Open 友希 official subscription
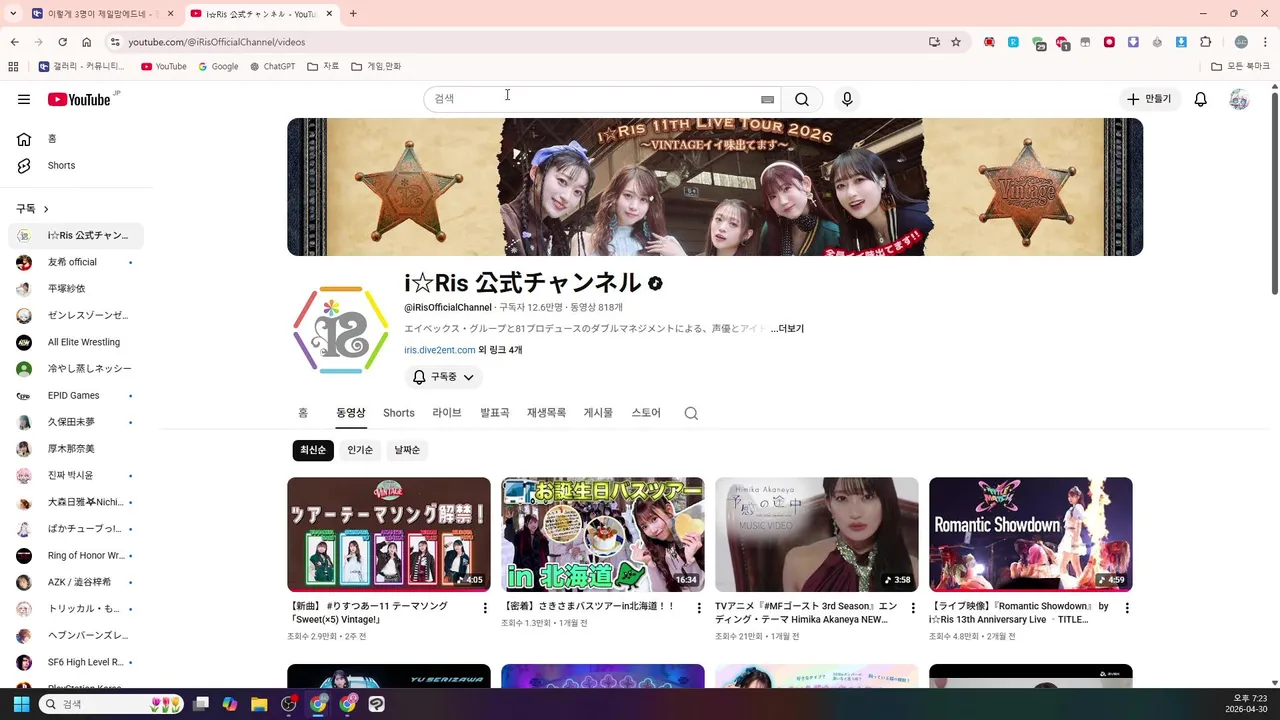Viewport: 1280px width, 720px height. click(x=76, y=262)
